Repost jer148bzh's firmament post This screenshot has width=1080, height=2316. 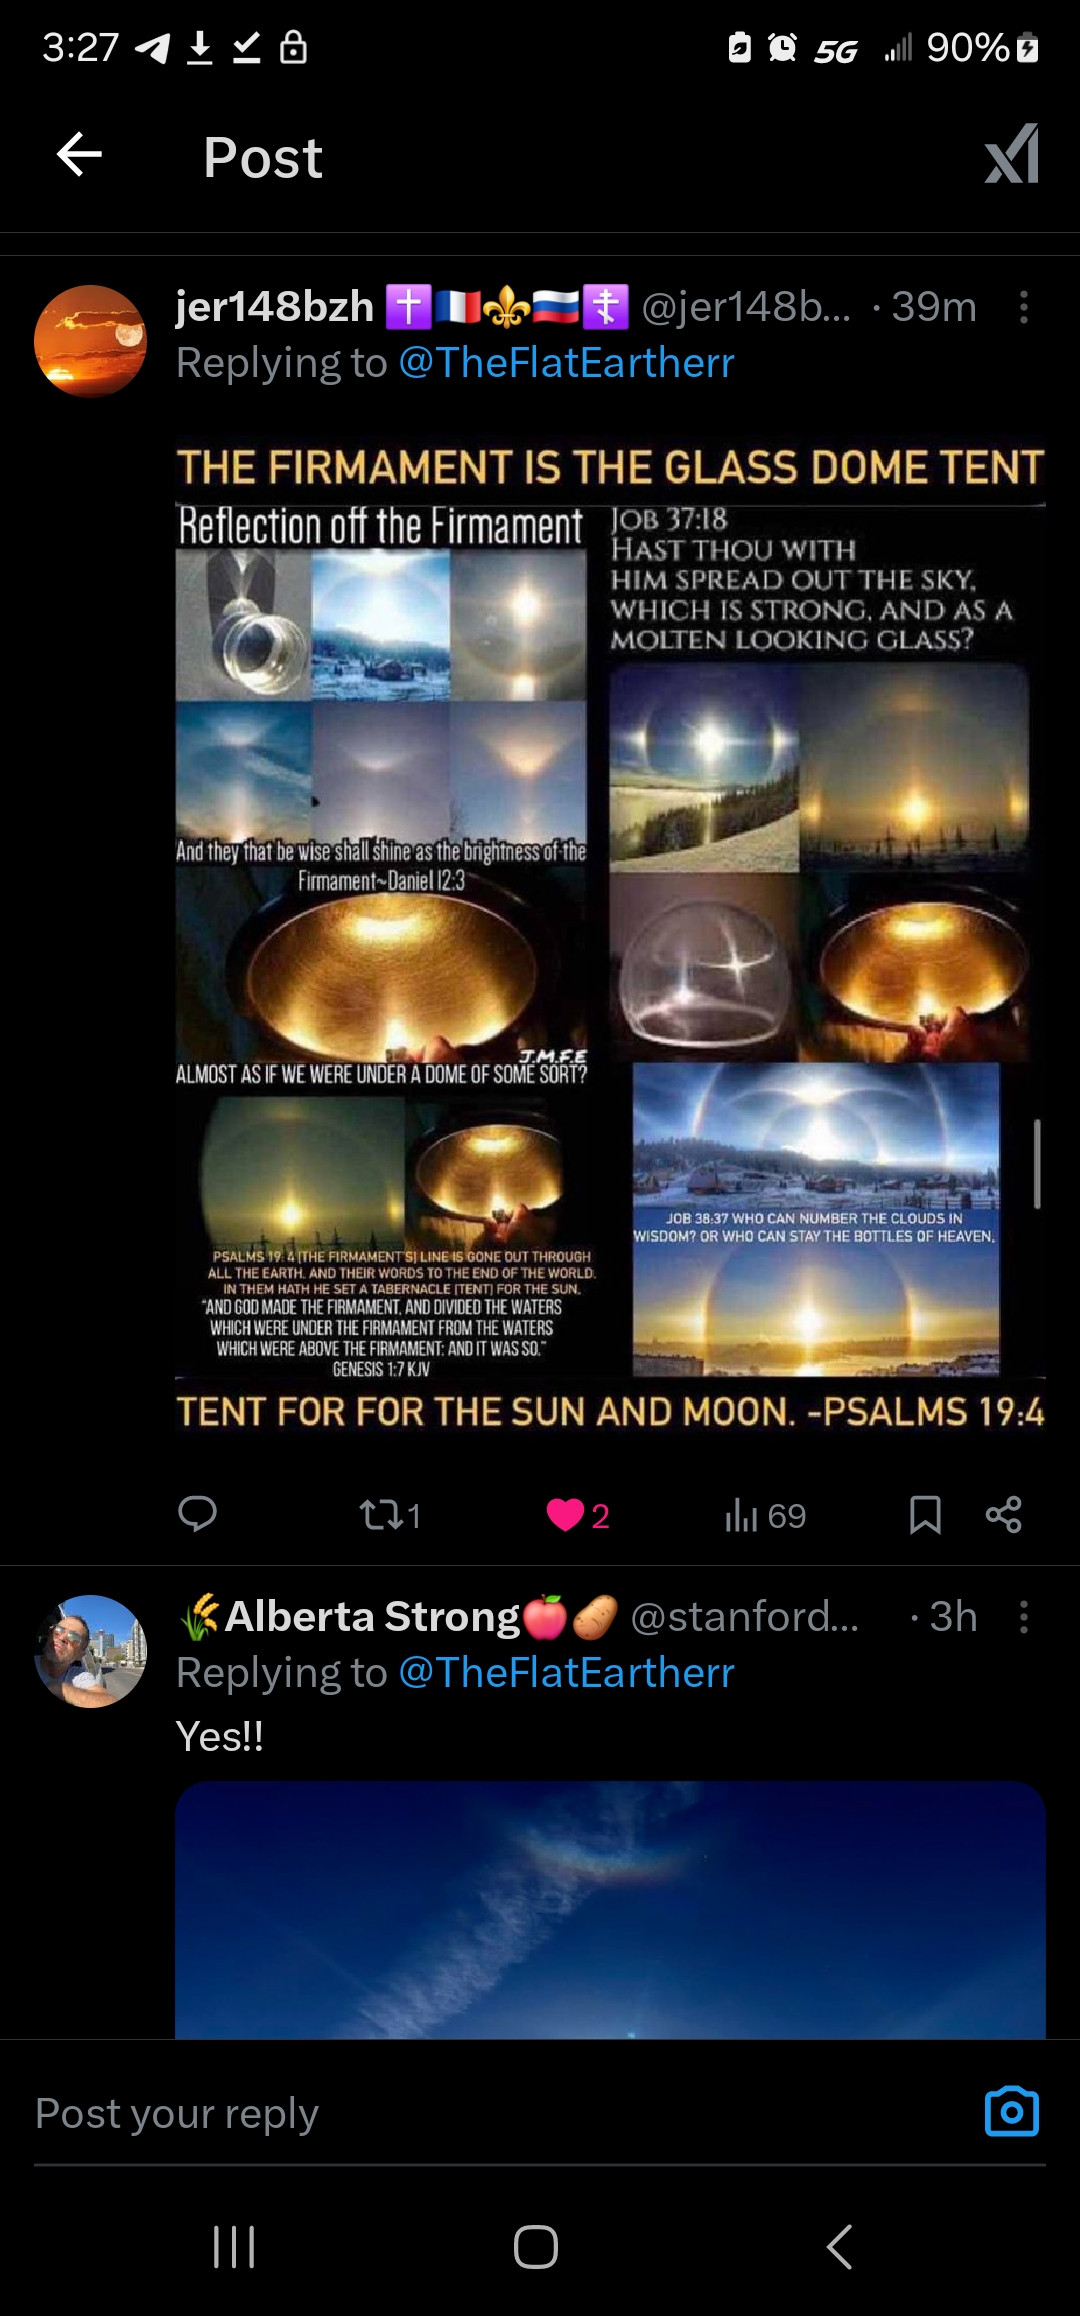pyautogui.click(x=390, y=1515)
